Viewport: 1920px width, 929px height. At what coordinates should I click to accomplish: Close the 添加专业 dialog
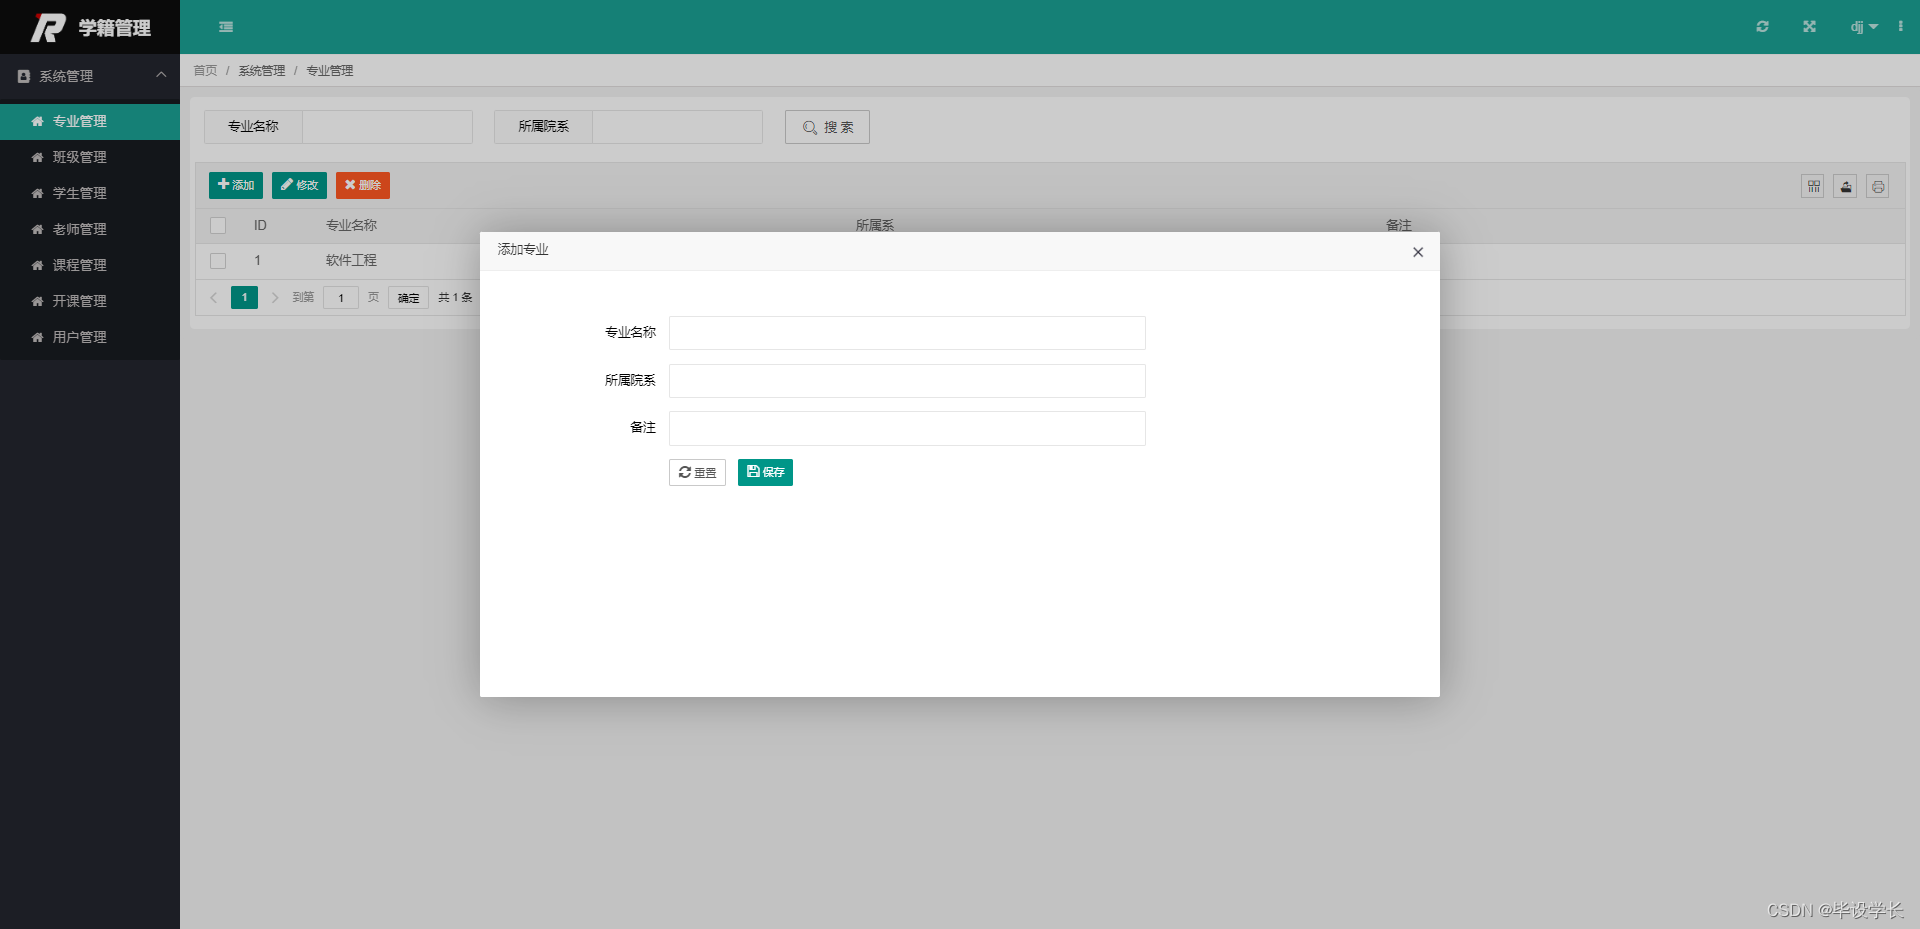1418,252
